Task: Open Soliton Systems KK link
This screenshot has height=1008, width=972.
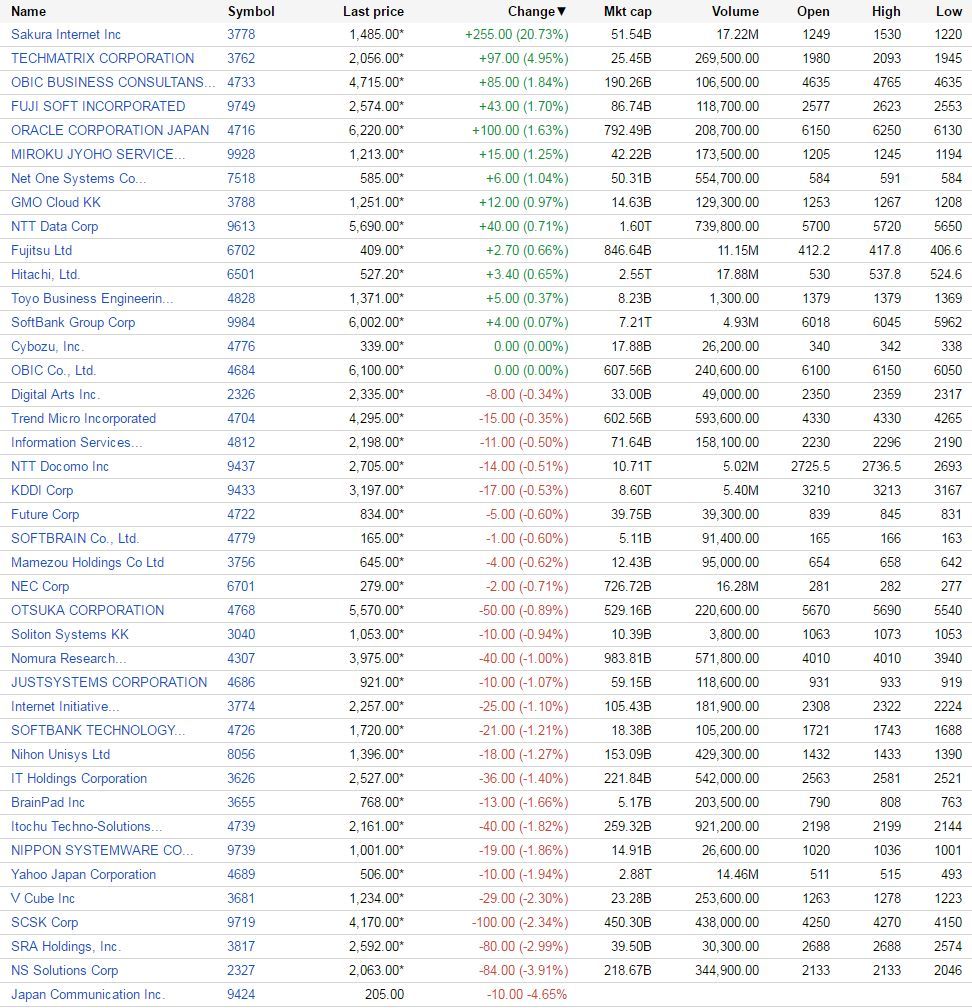Action: pyautogui.click(x=69, y=634)
